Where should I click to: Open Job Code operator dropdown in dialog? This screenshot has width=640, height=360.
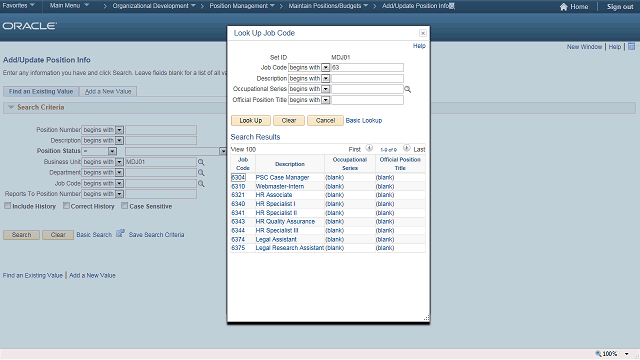tap(325, 68)
